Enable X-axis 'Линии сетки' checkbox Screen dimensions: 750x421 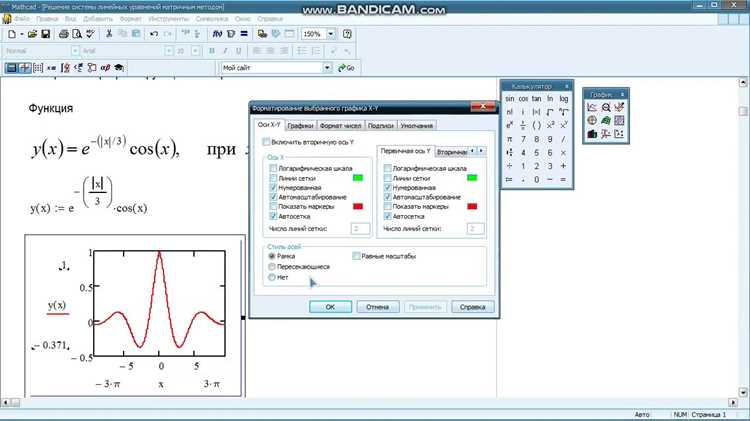[x=273, y=178]
